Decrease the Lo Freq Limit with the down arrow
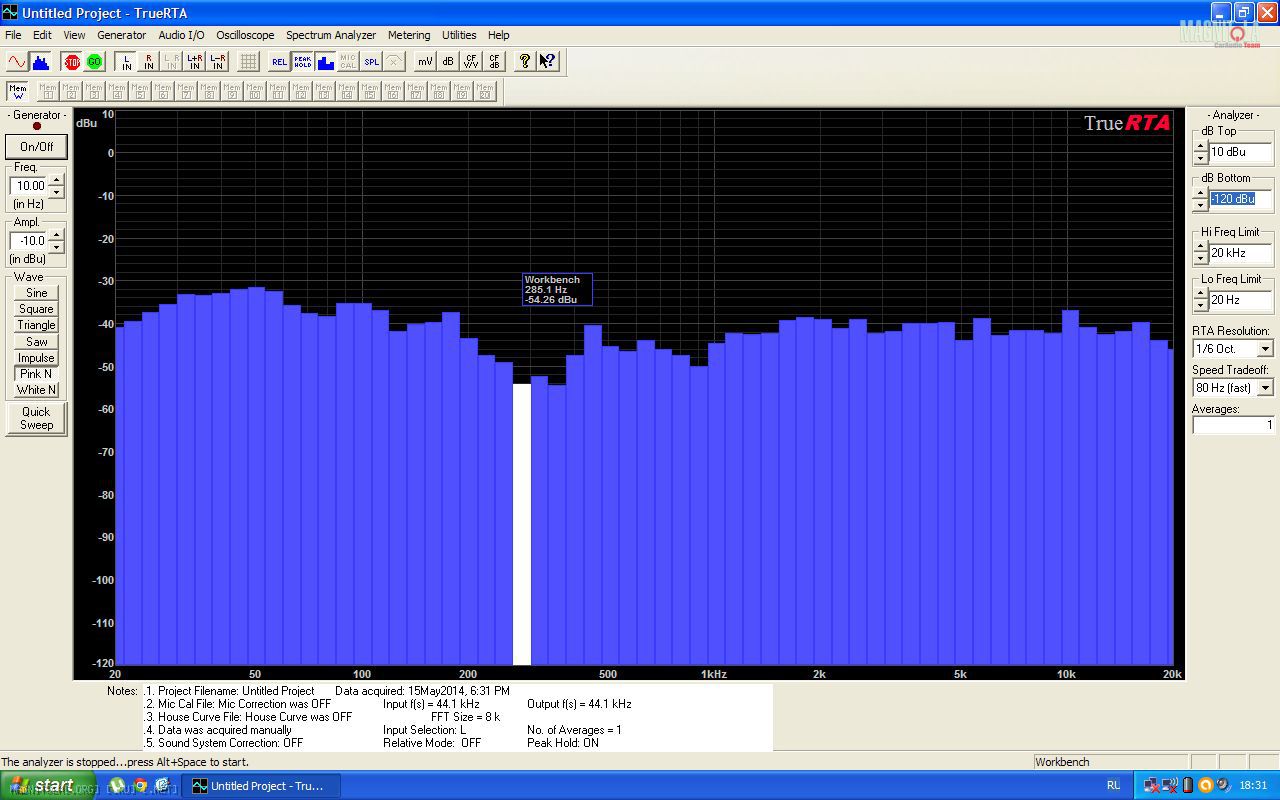This screenshot has width=1280, height=800. point(1200,306)
